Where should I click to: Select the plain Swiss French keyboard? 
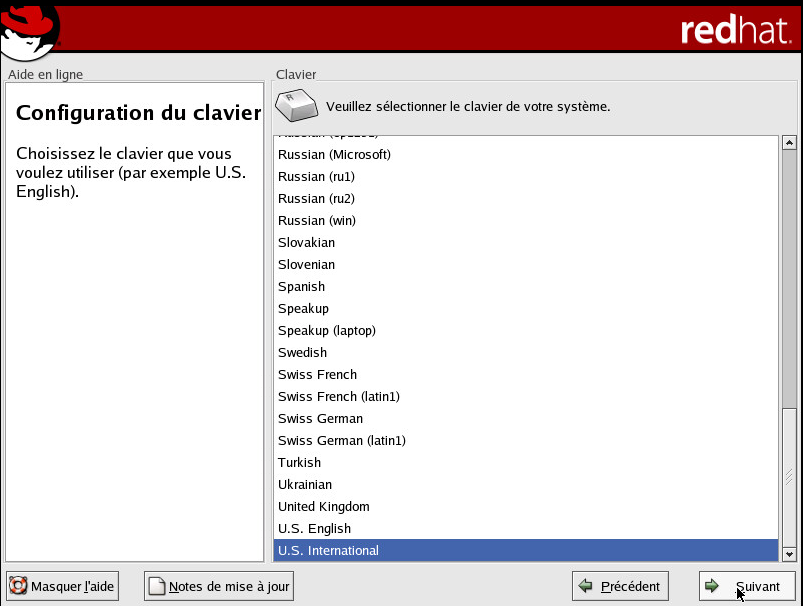[526, 375]
